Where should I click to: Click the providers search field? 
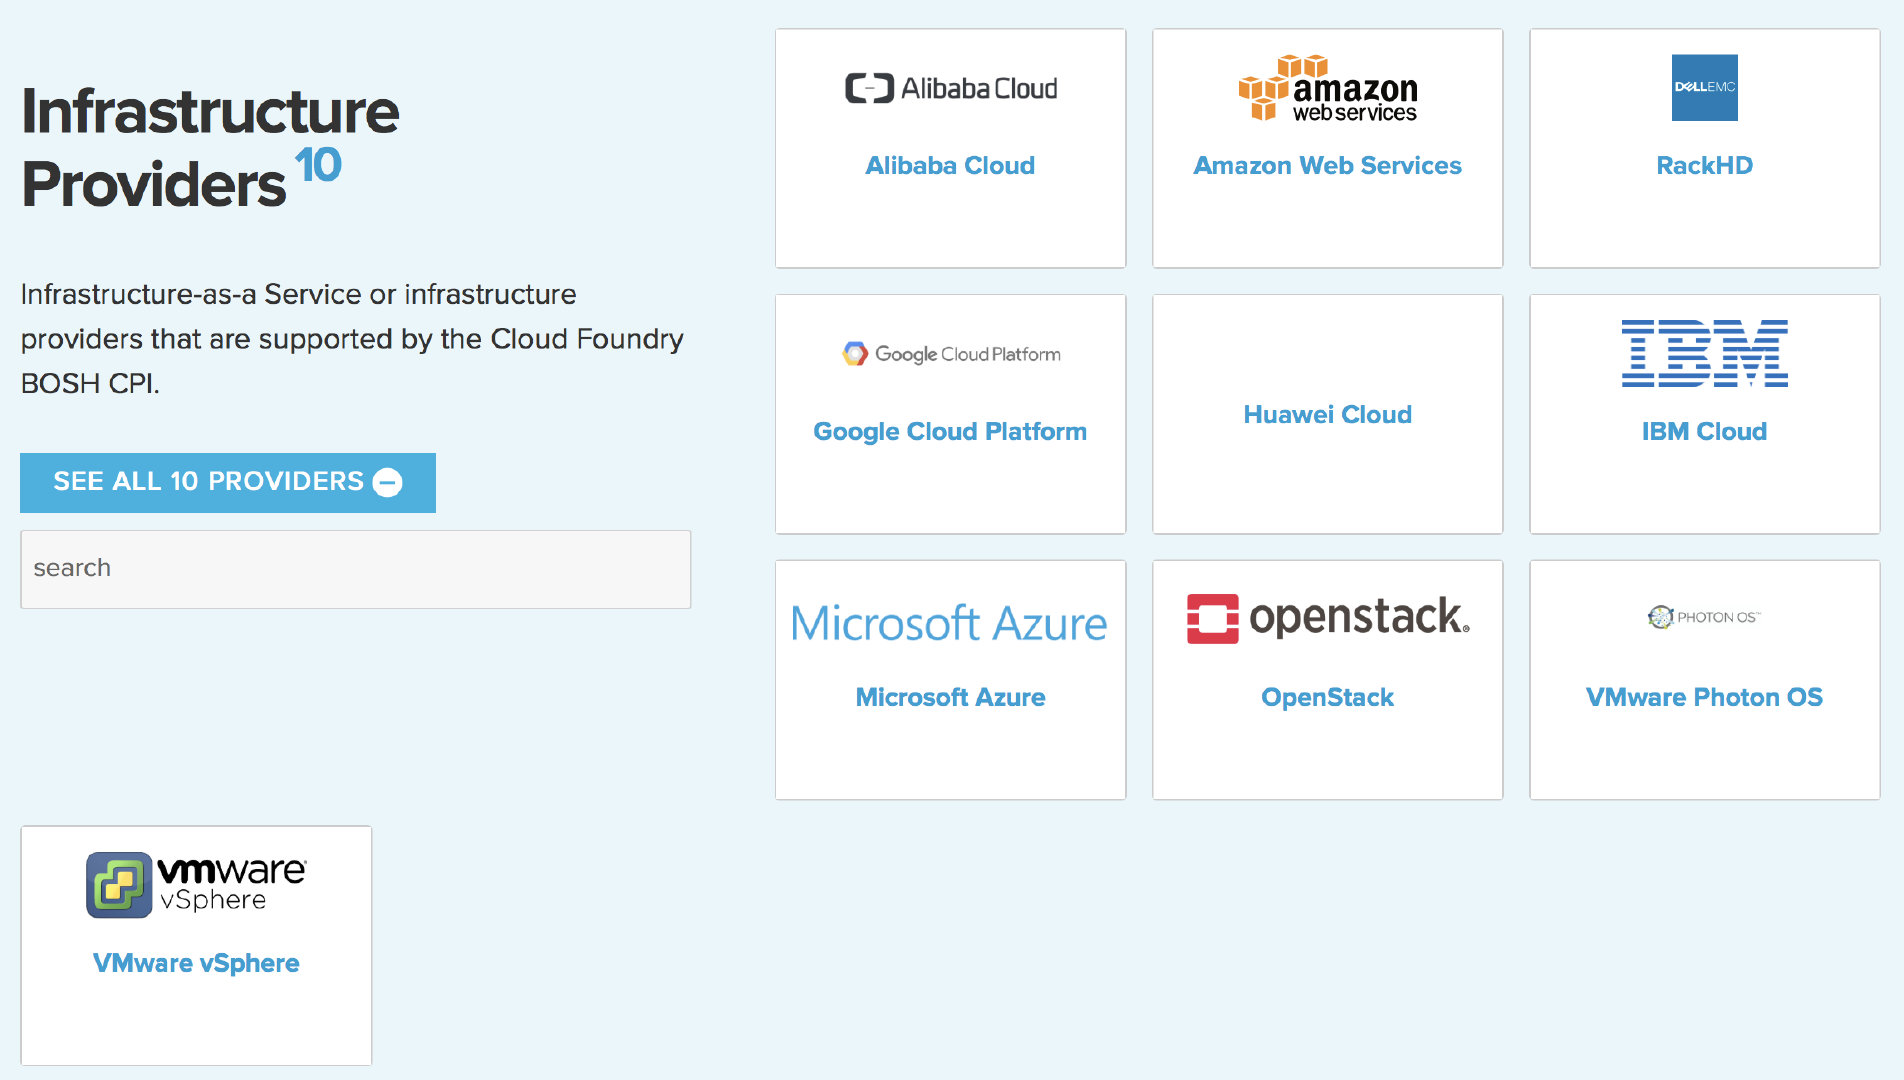coord(355,569)
